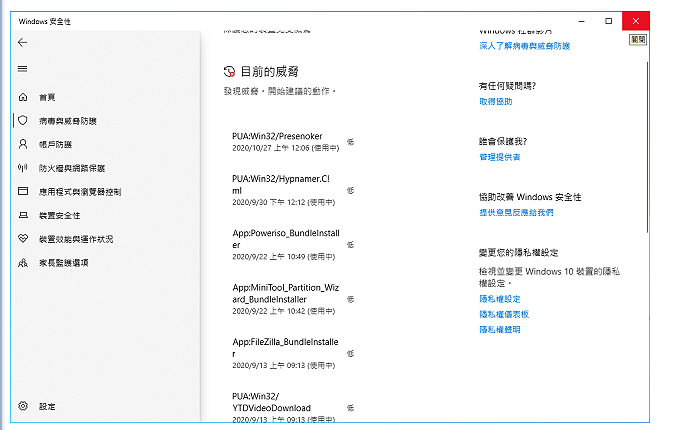Viewport: 680px width, 430px height.
Task: Click the heart icon for 裝置效能與運作狀況
Action: tap(23, 238)
